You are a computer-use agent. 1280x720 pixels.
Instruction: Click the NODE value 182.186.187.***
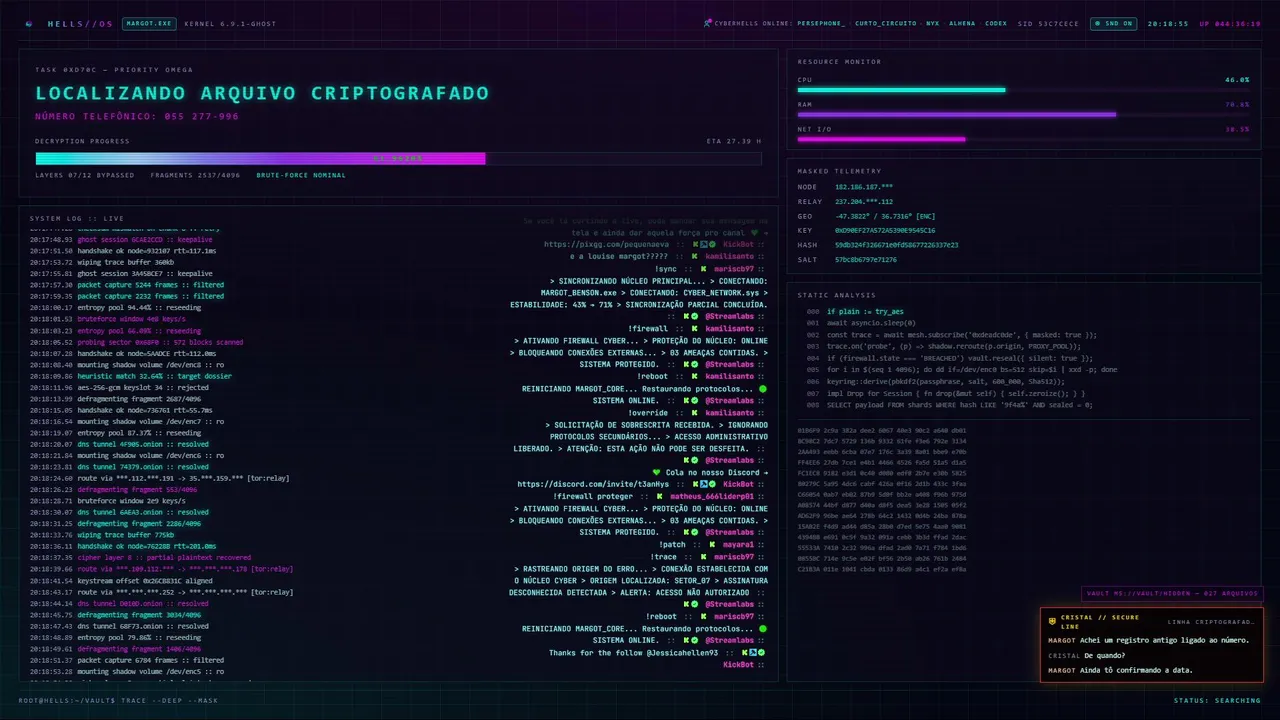tap(864, 187)
